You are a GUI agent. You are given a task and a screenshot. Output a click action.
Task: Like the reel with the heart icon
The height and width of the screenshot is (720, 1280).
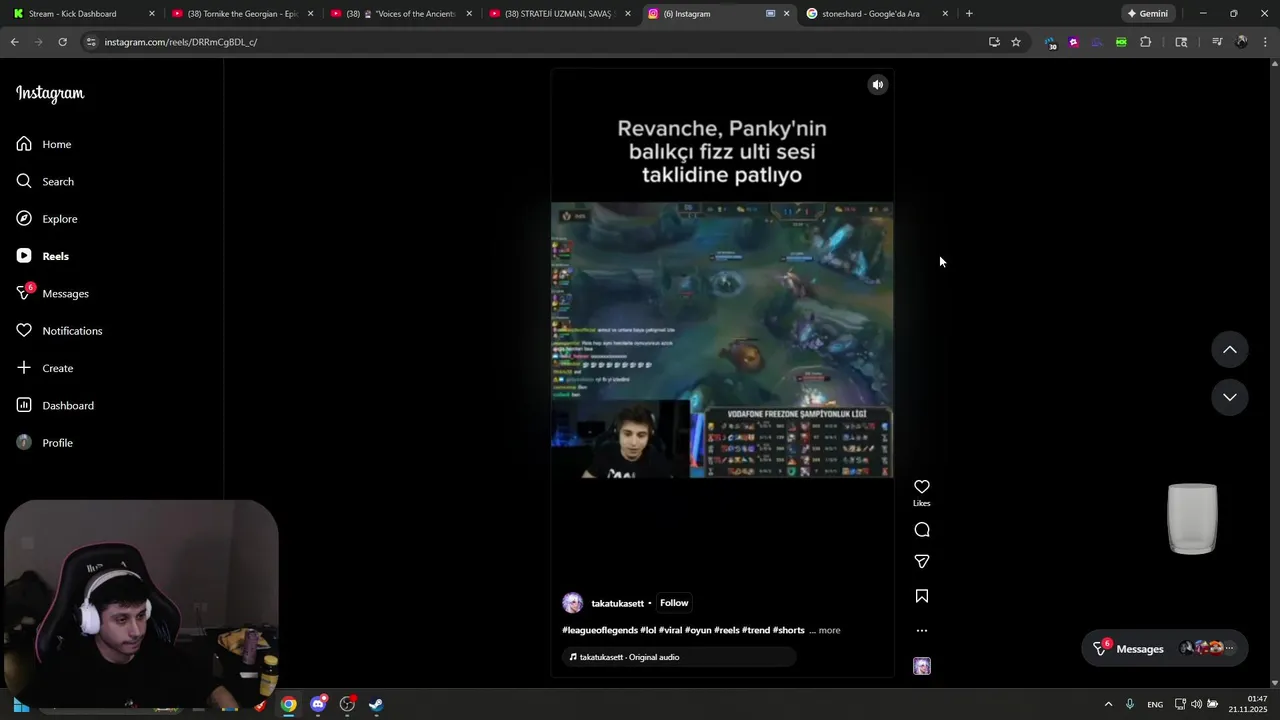[922, 487]
